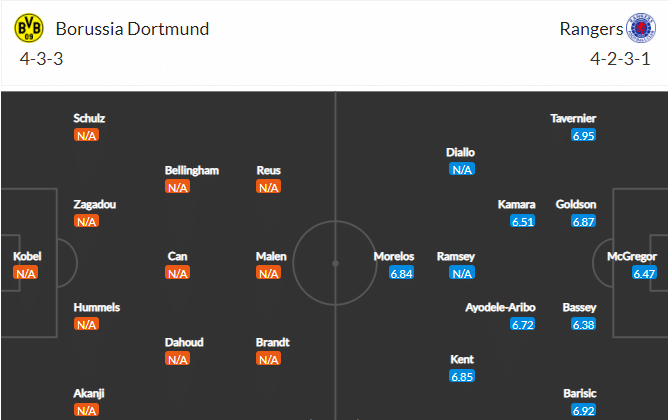Image resolution: width=668 pixels, height=420 pixels.
Task: Click Rangers' 4-2-3-1 formation label
Action: [620, 59]
